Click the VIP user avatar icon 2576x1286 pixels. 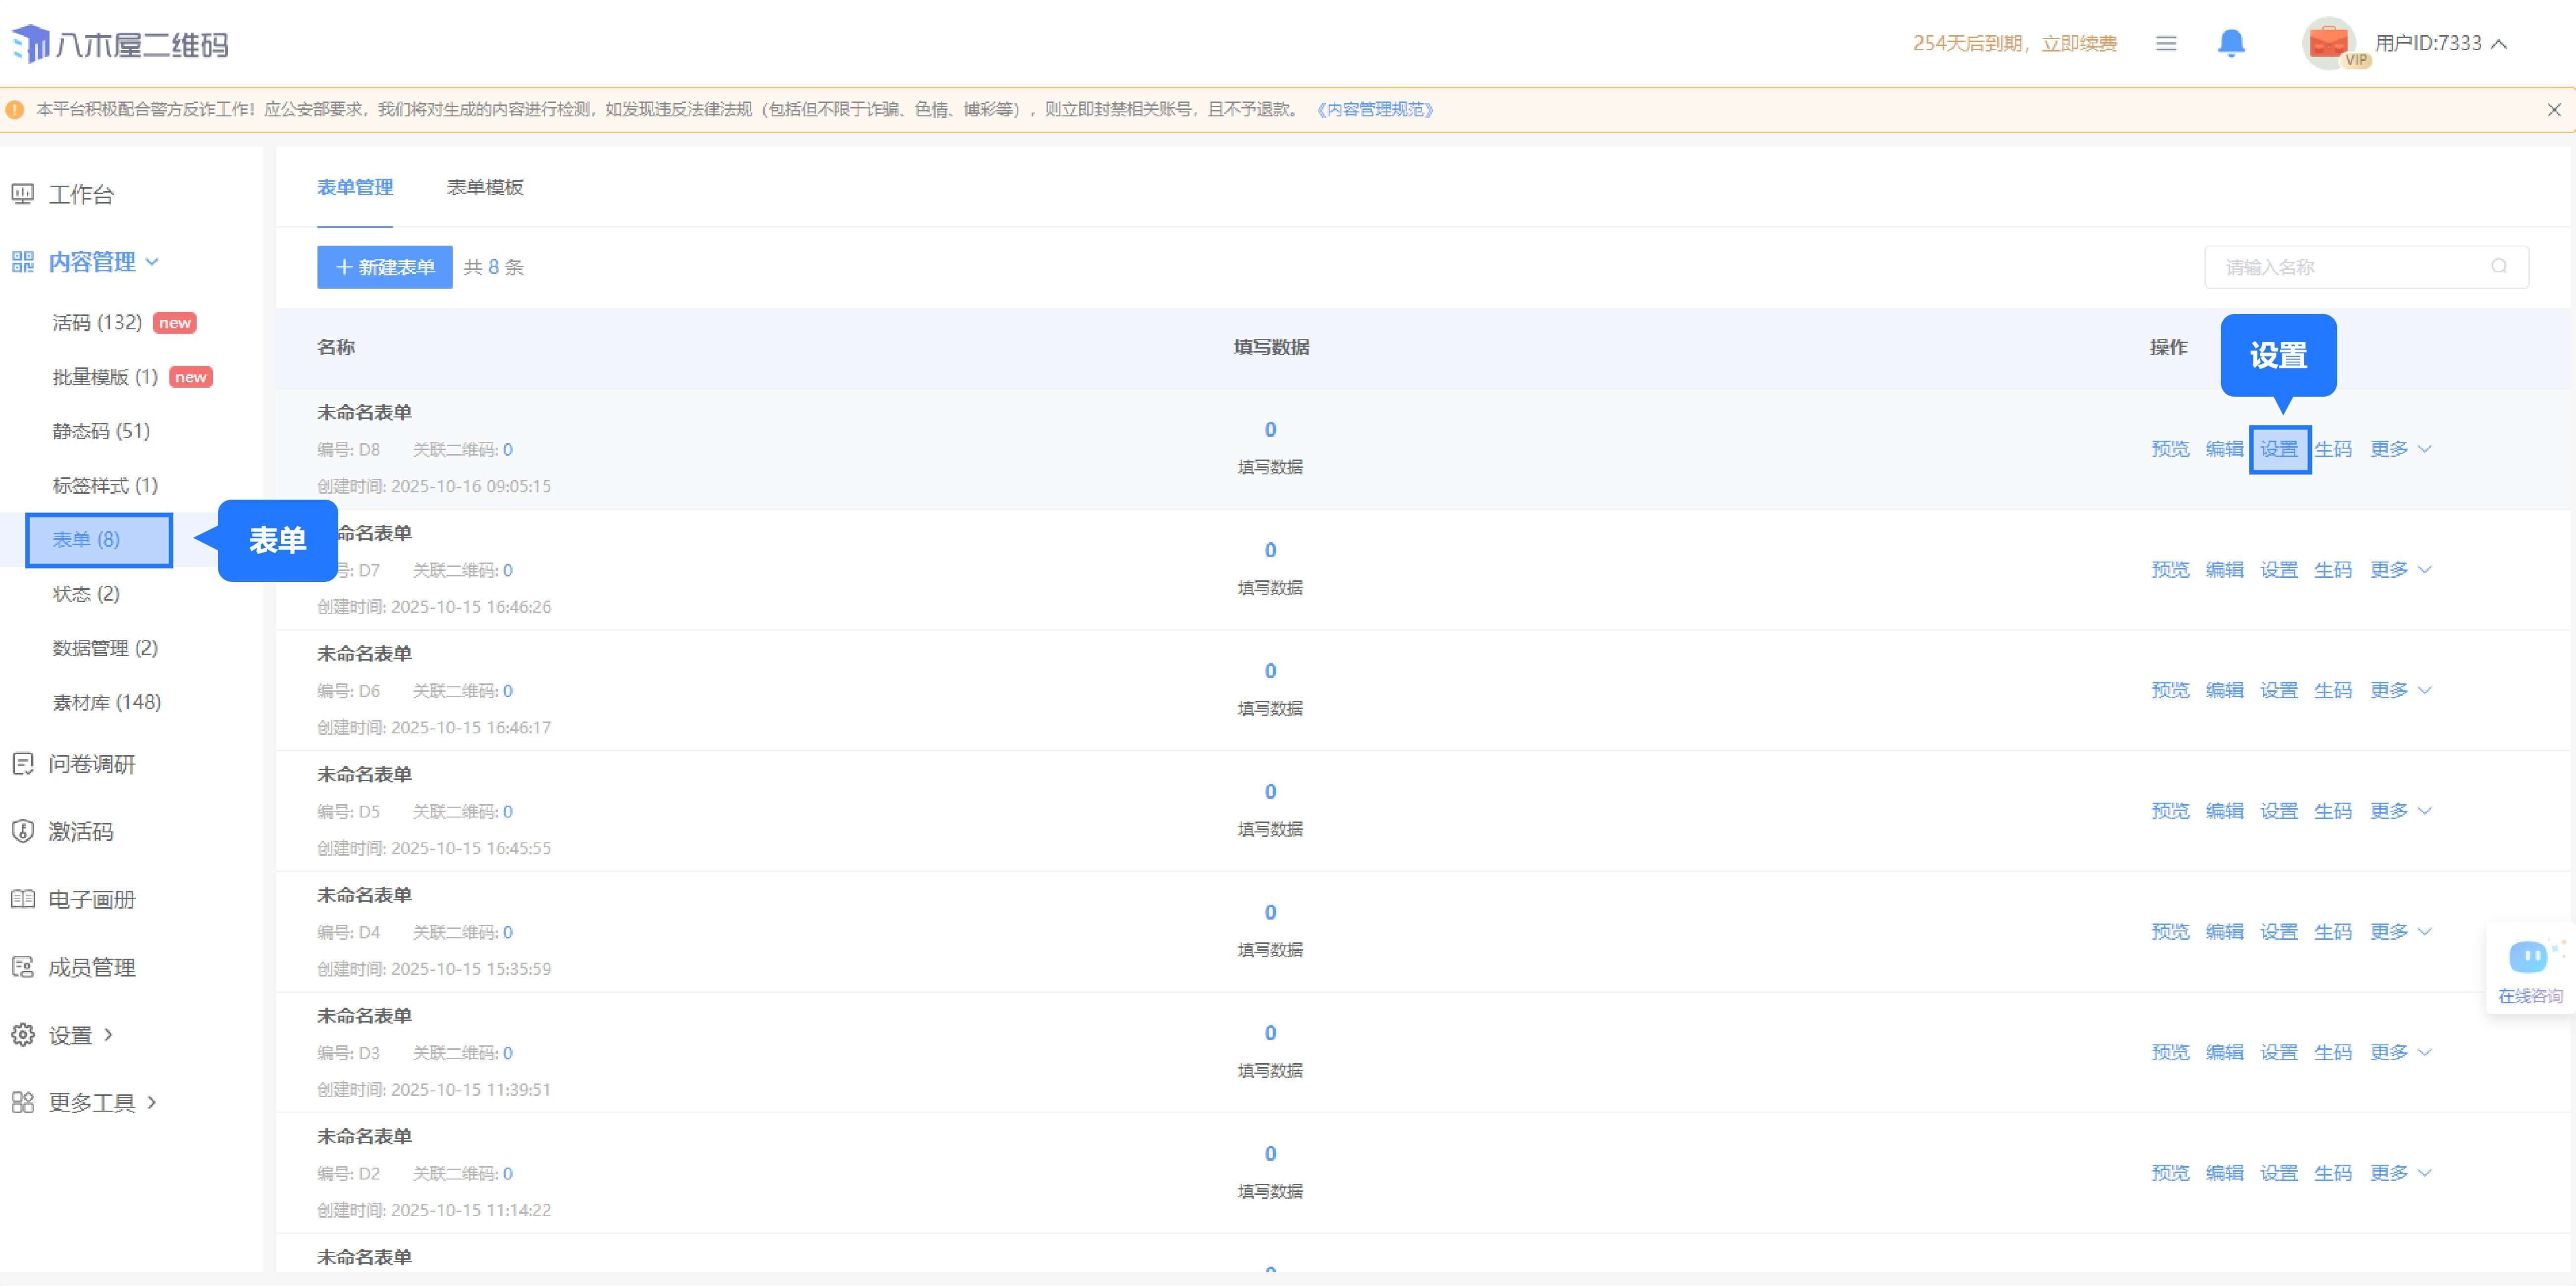[2329, 43]
